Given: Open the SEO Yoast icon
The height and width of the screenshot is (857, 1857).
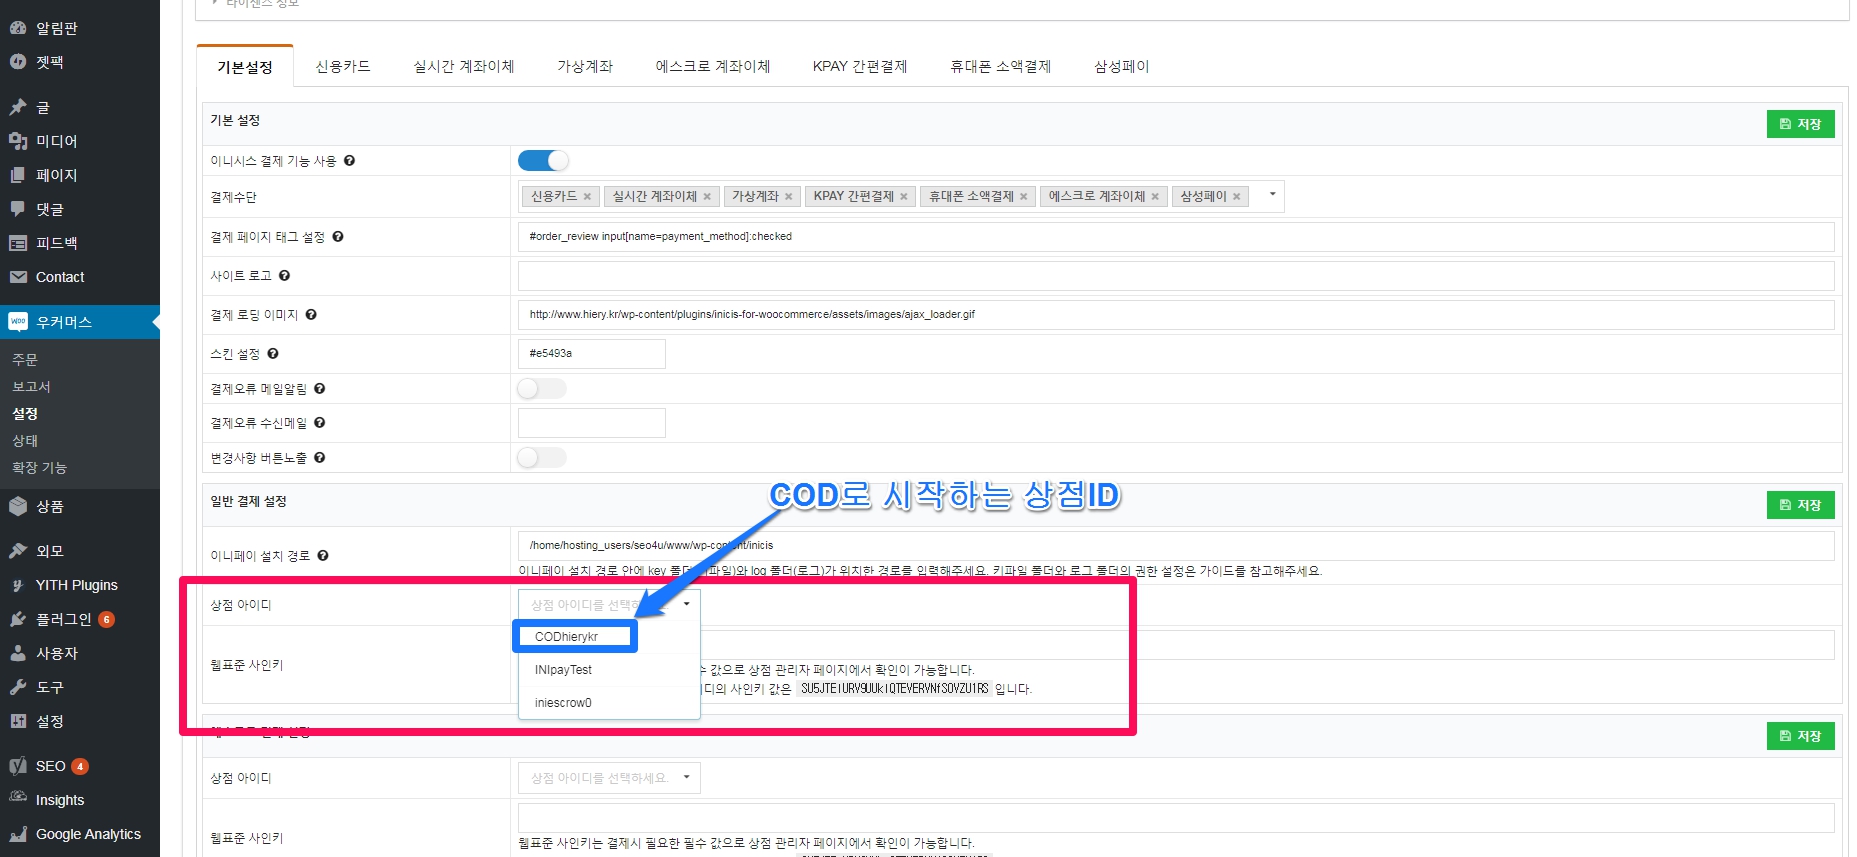Looking at the screenshot, I should click(18, 766).
